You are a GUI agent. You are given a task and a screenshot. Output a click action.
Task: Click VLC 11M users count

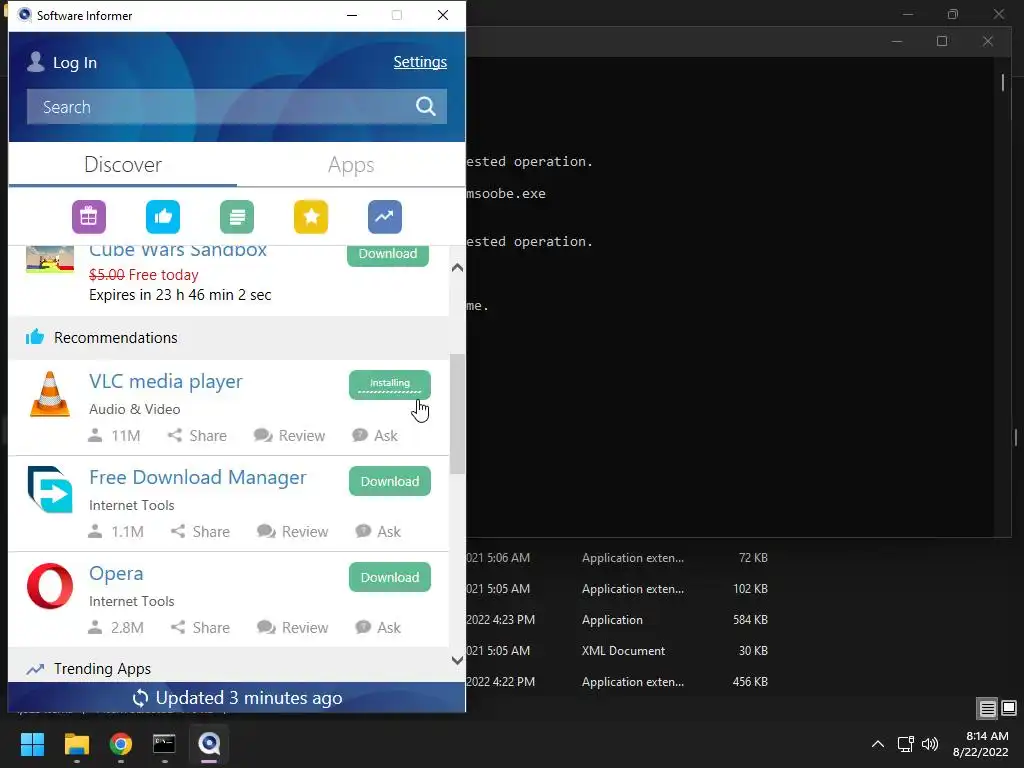pyautogui.click(x=114, y=436)
